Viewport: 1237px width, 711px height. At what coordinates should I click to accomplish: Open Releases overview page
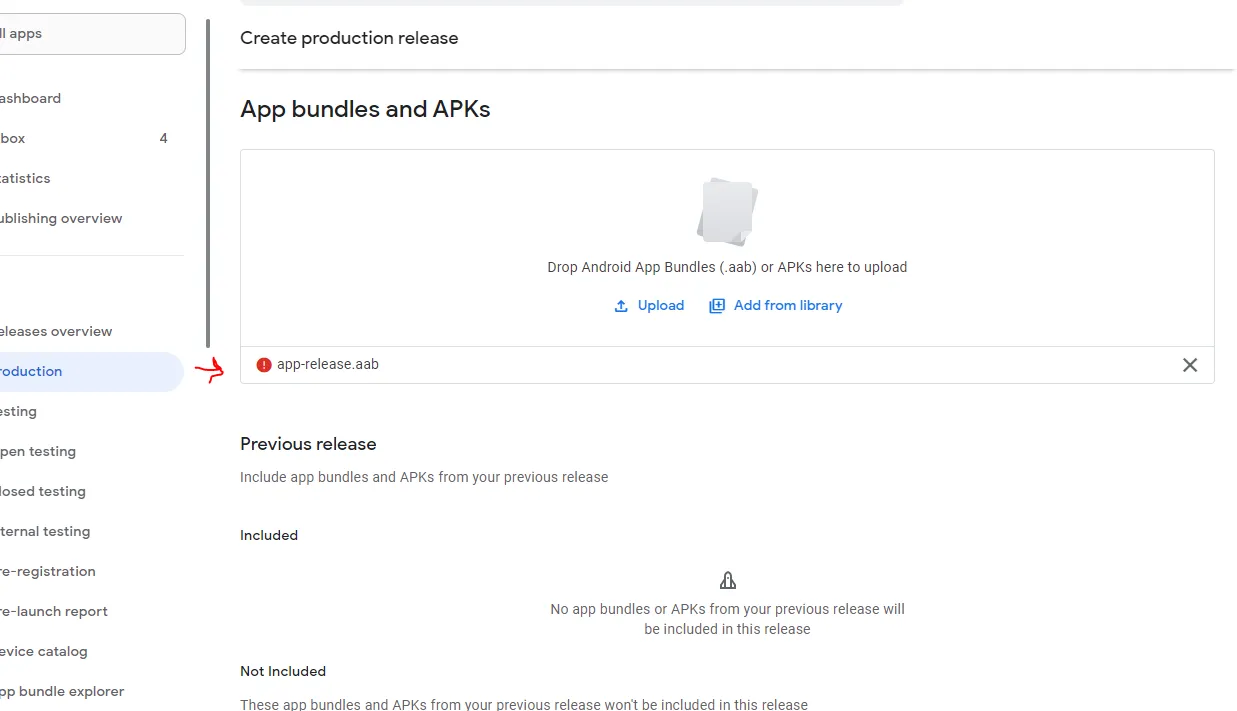tap(57, 331)
